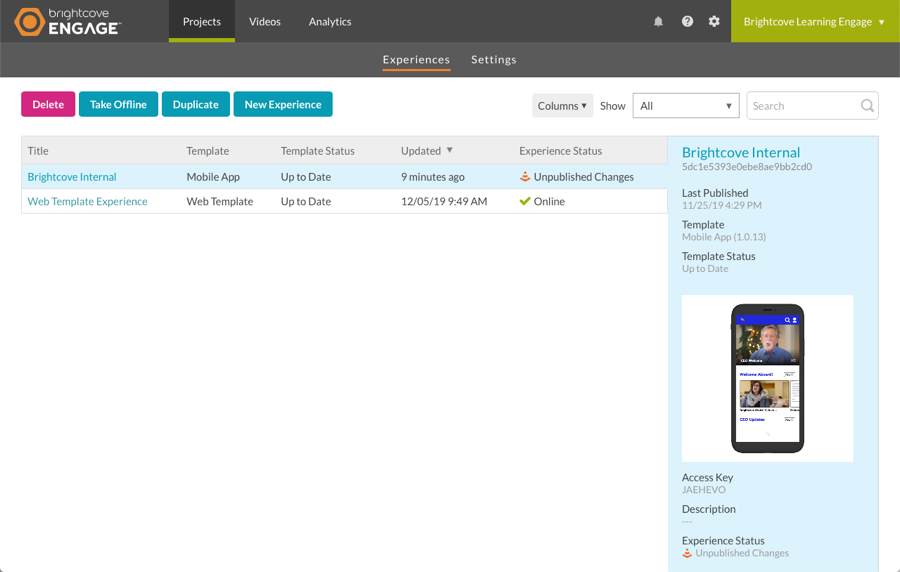Expand the Columns dropdown
Screen dimensions: 900x572
click(x=562, y=106)
